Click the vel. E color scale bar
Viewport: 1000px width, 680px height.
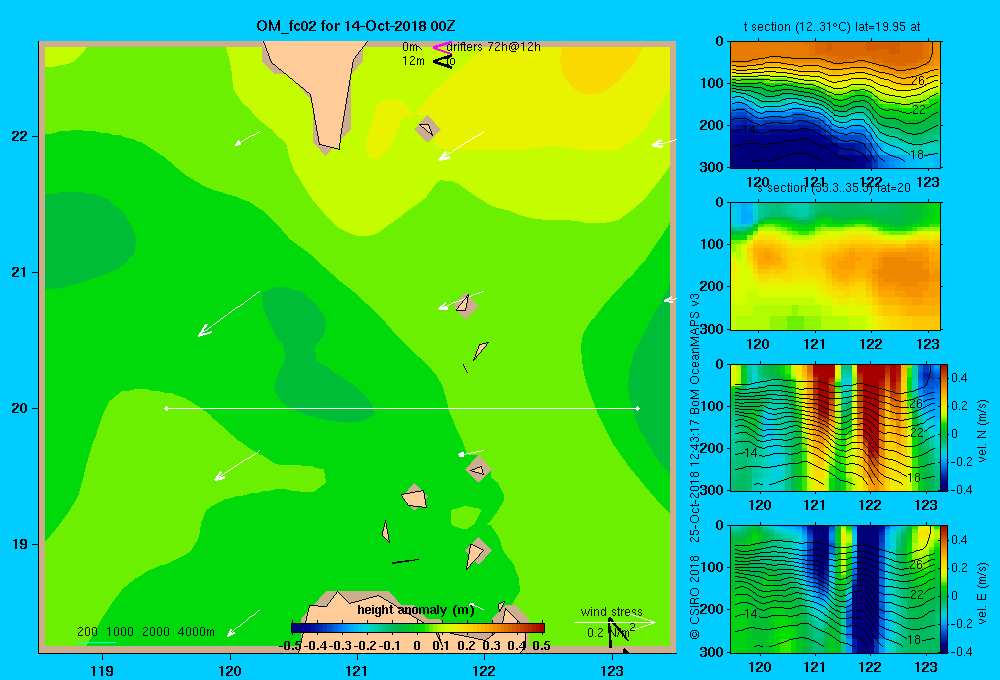click(x=944, y=589)
